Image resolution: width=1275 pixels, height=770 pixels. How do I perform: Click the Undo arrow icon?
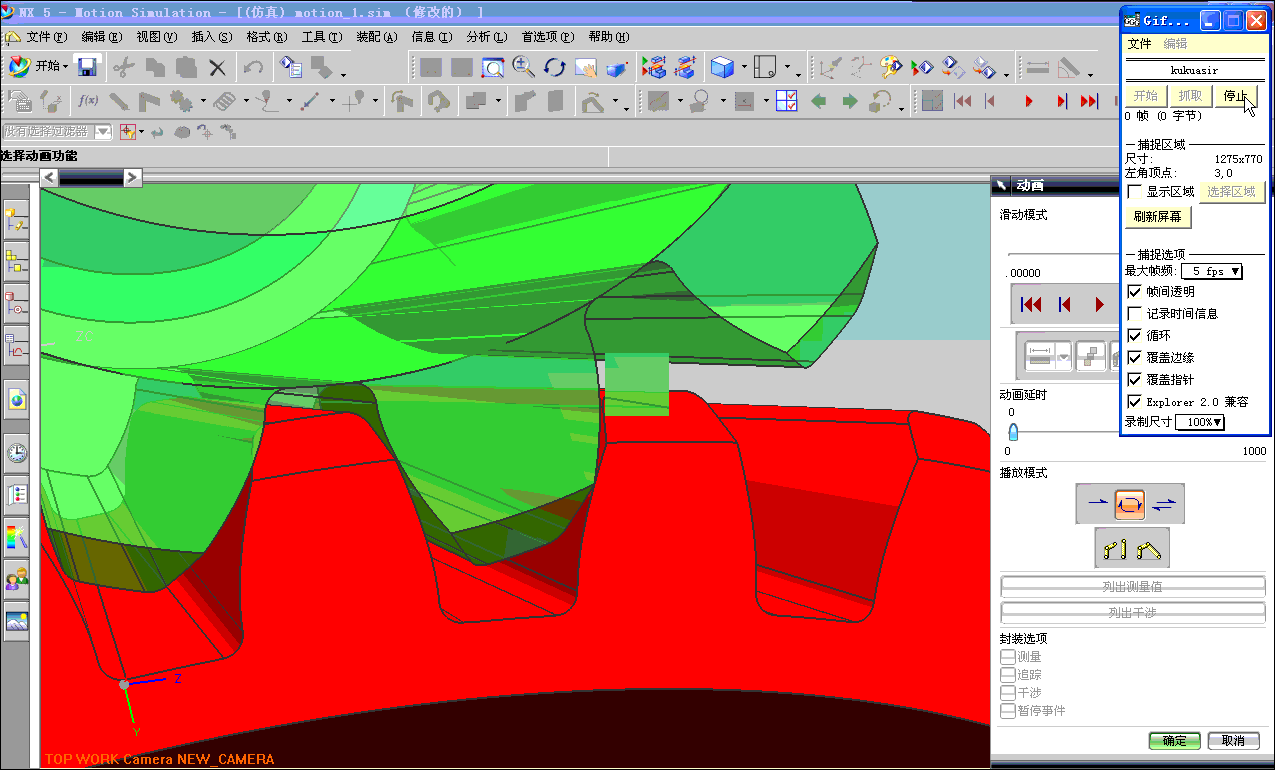click(x=253, y=67)
